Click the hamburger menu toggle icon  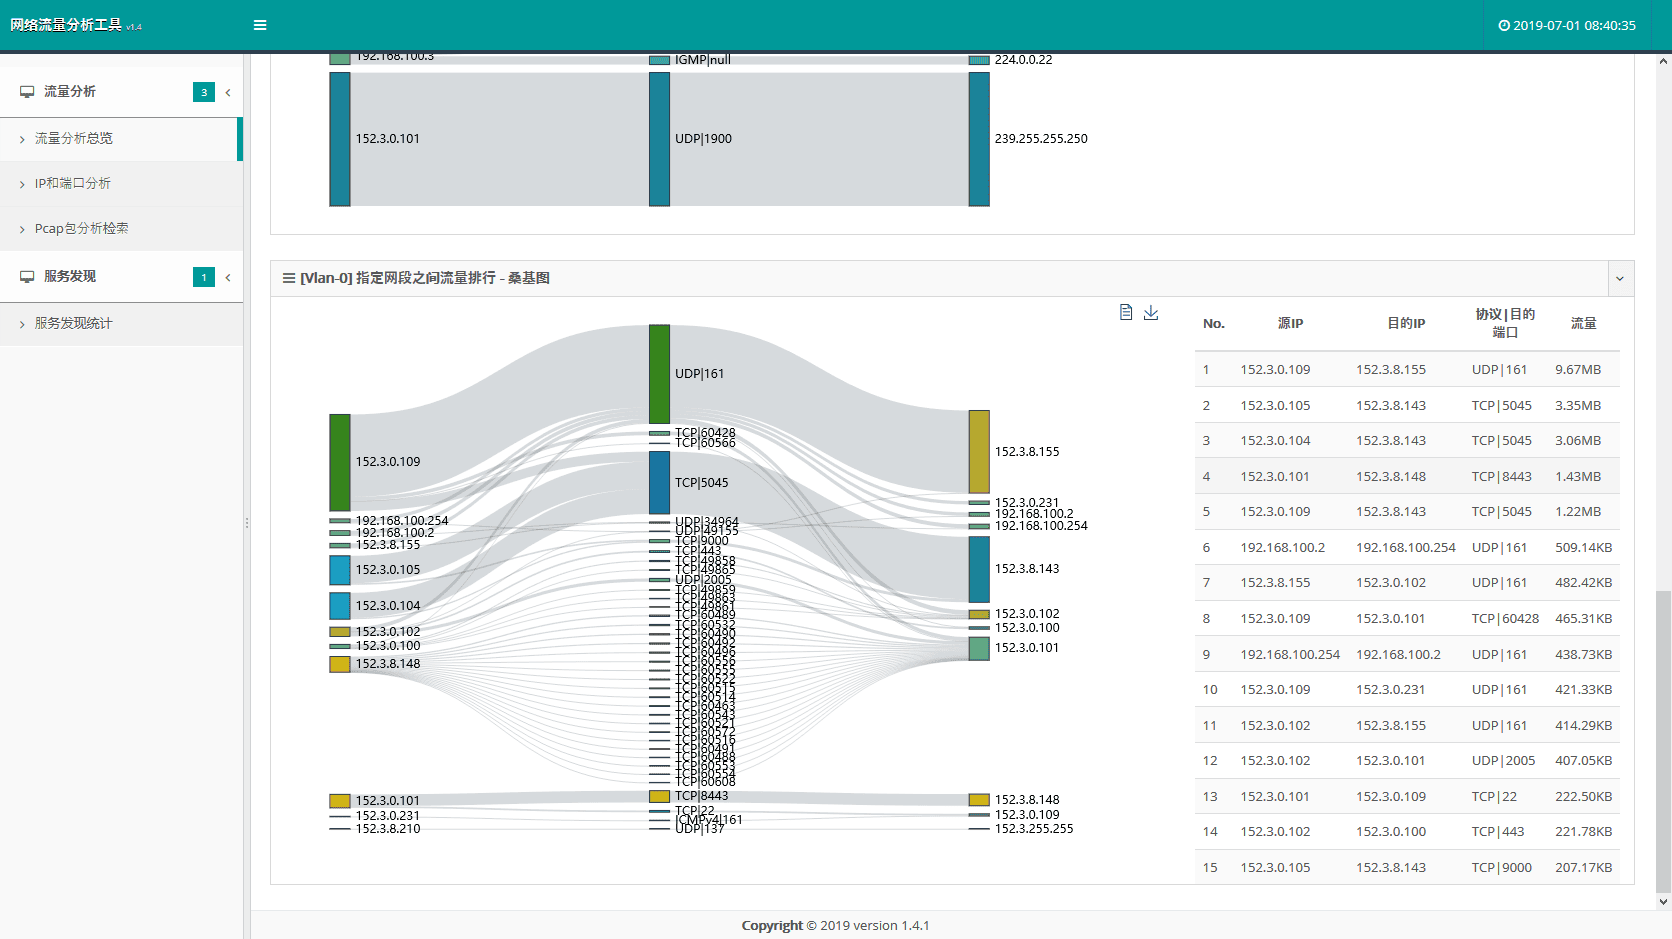click(x=260, y=25)
